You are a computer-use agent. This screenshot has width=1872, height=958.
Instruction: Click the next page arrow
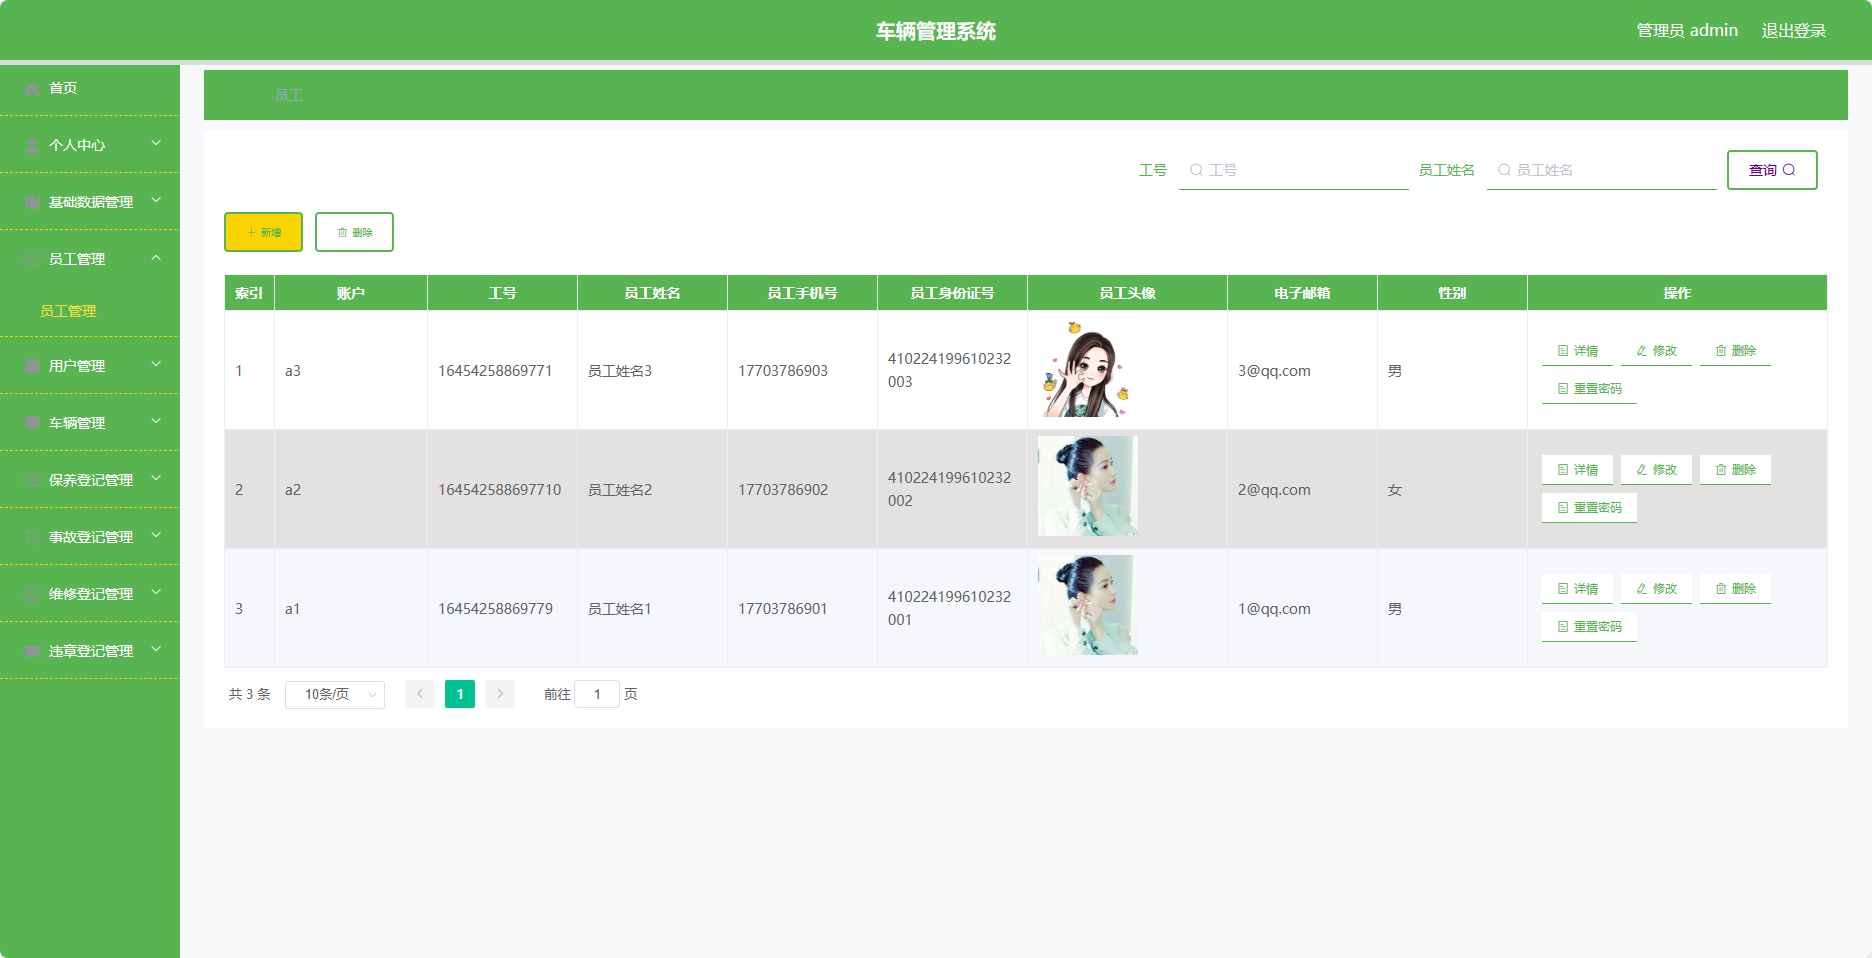[500, 694]
